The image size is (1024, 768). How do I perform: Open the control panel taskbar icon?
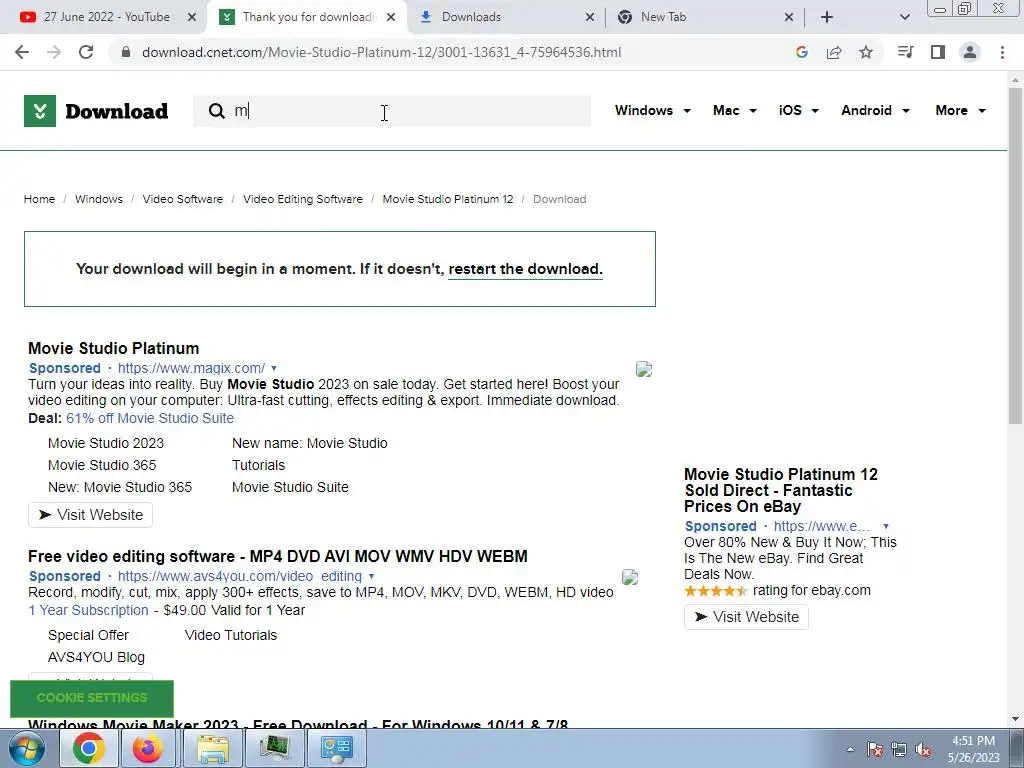tap(336, 748)
